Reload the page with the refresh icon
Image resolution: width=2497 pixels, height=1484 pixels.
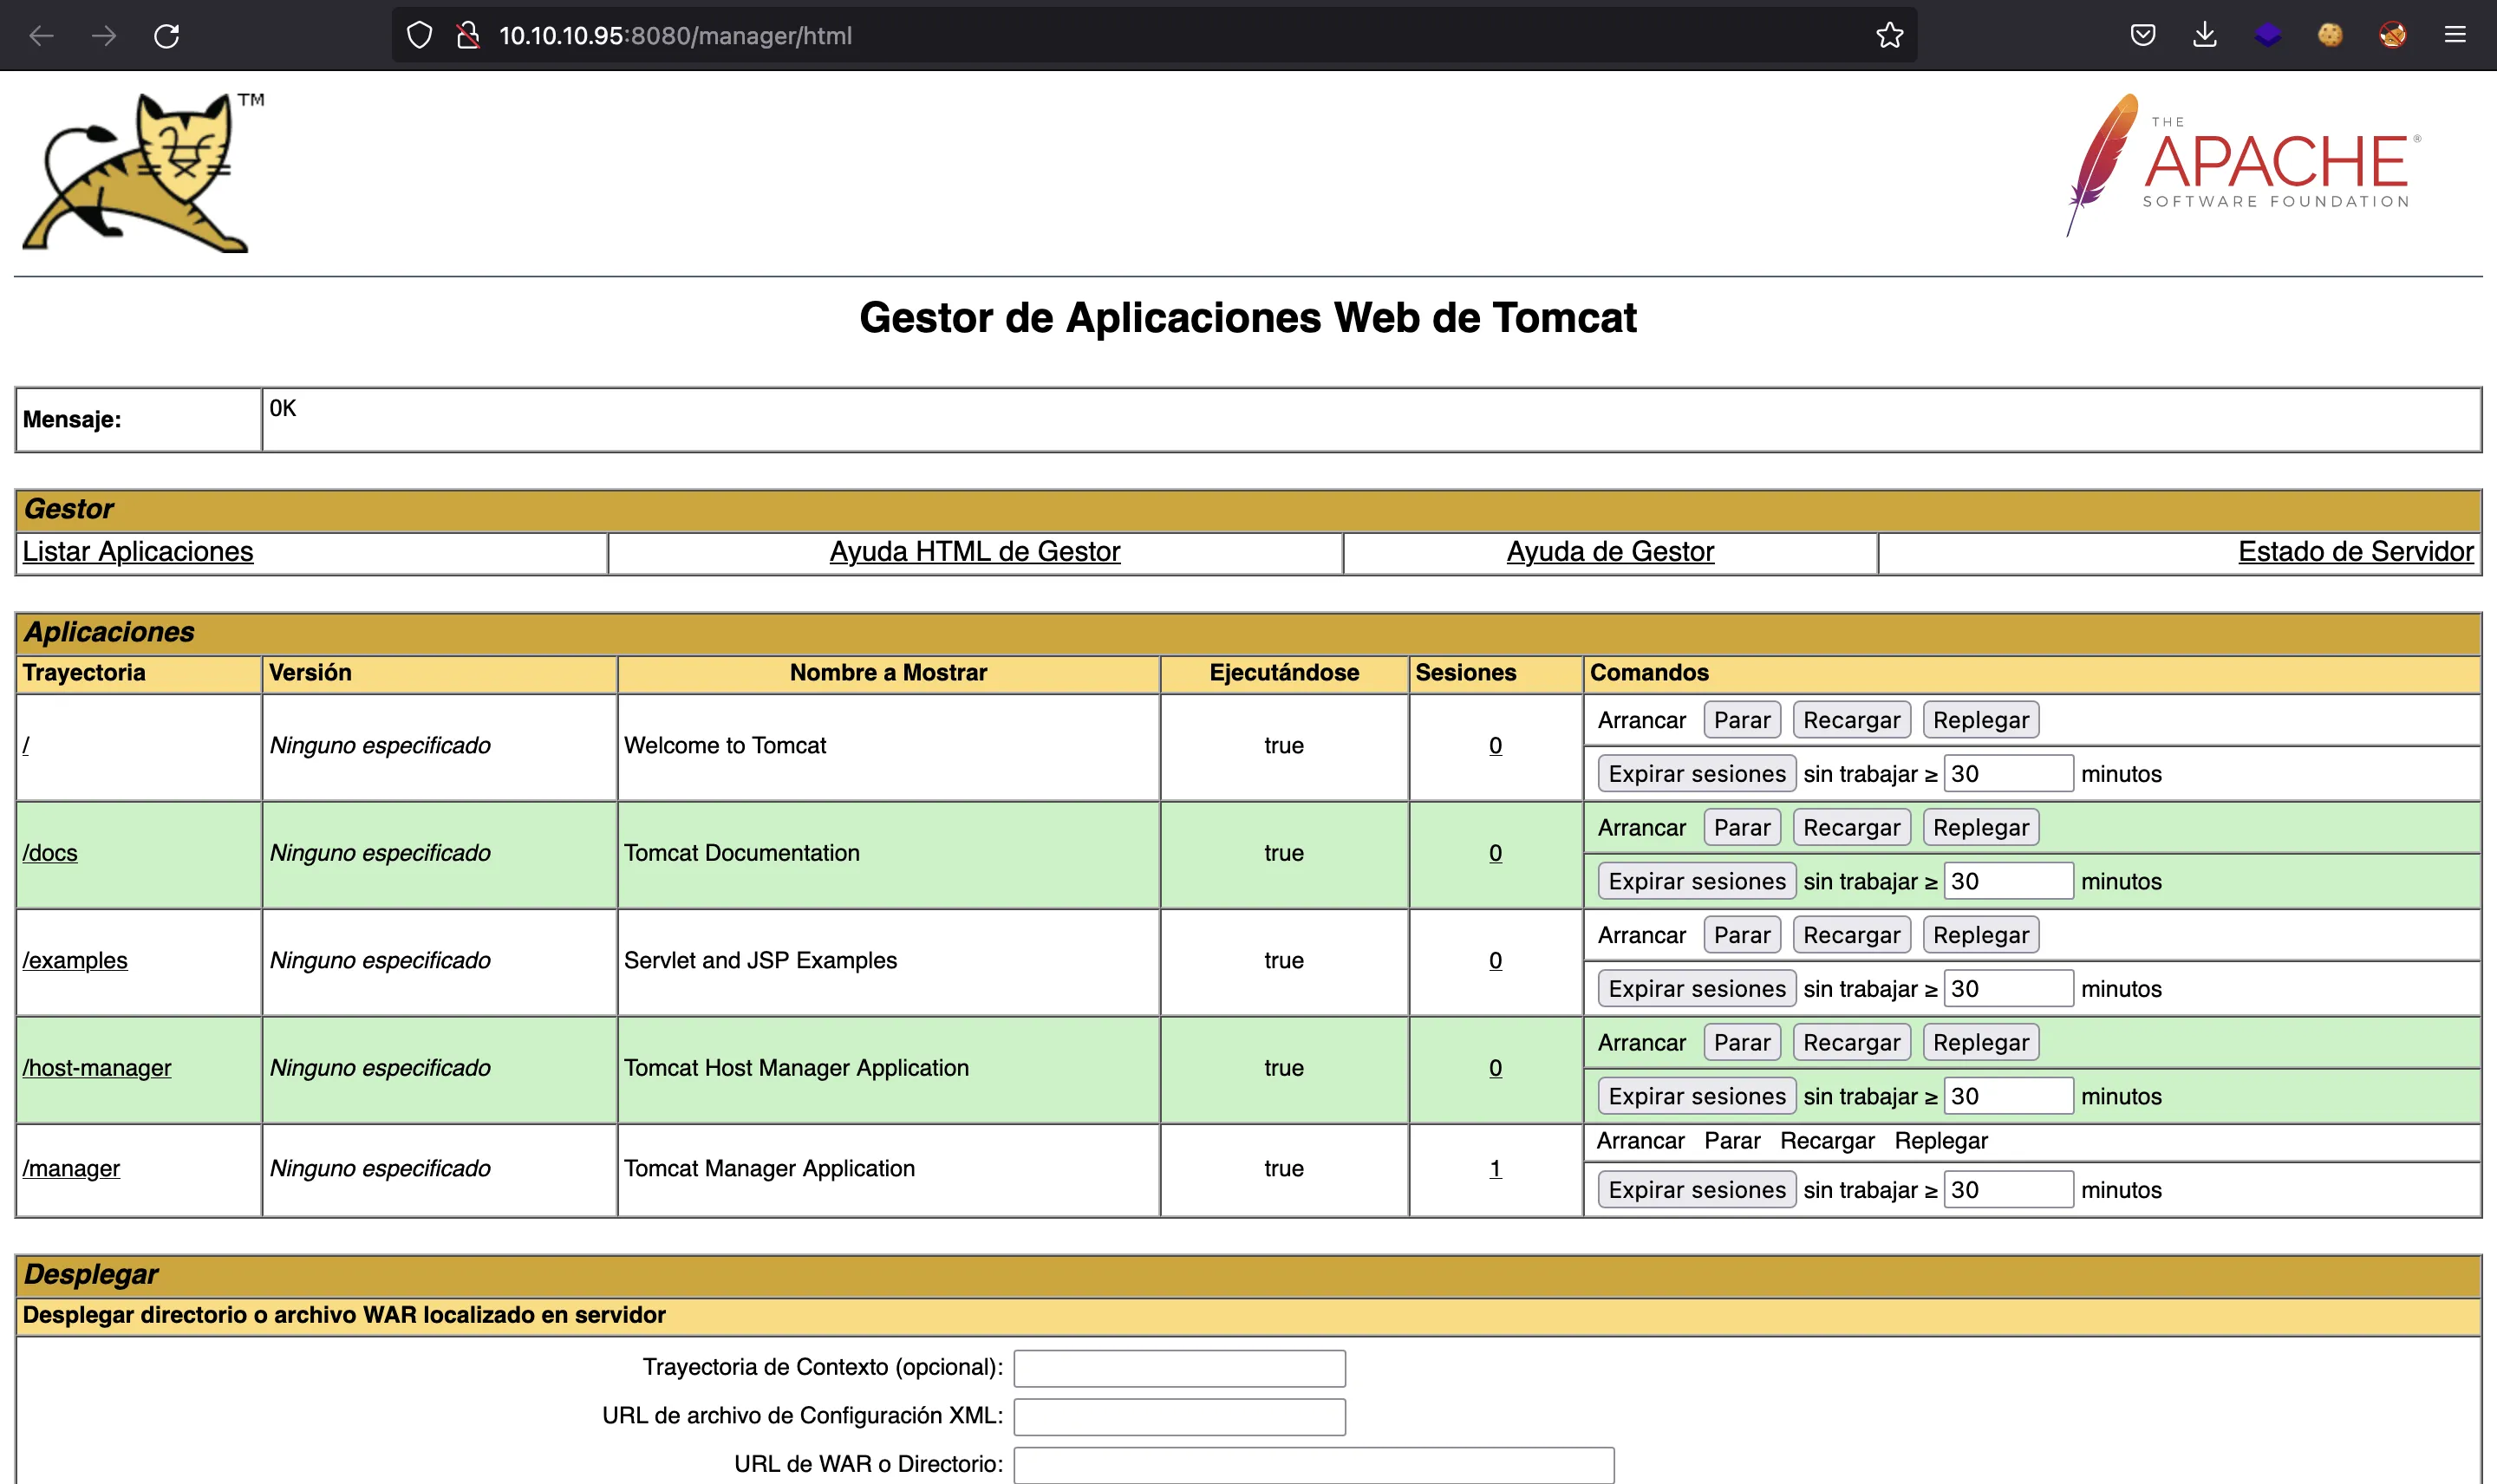[167, 36]
